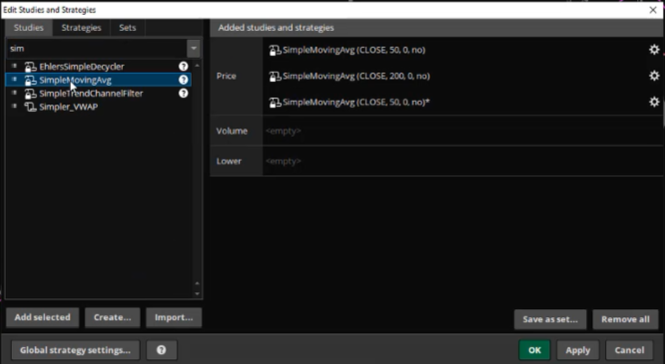
Task: Switch to the Strategies tab
Action: [81, 28]
